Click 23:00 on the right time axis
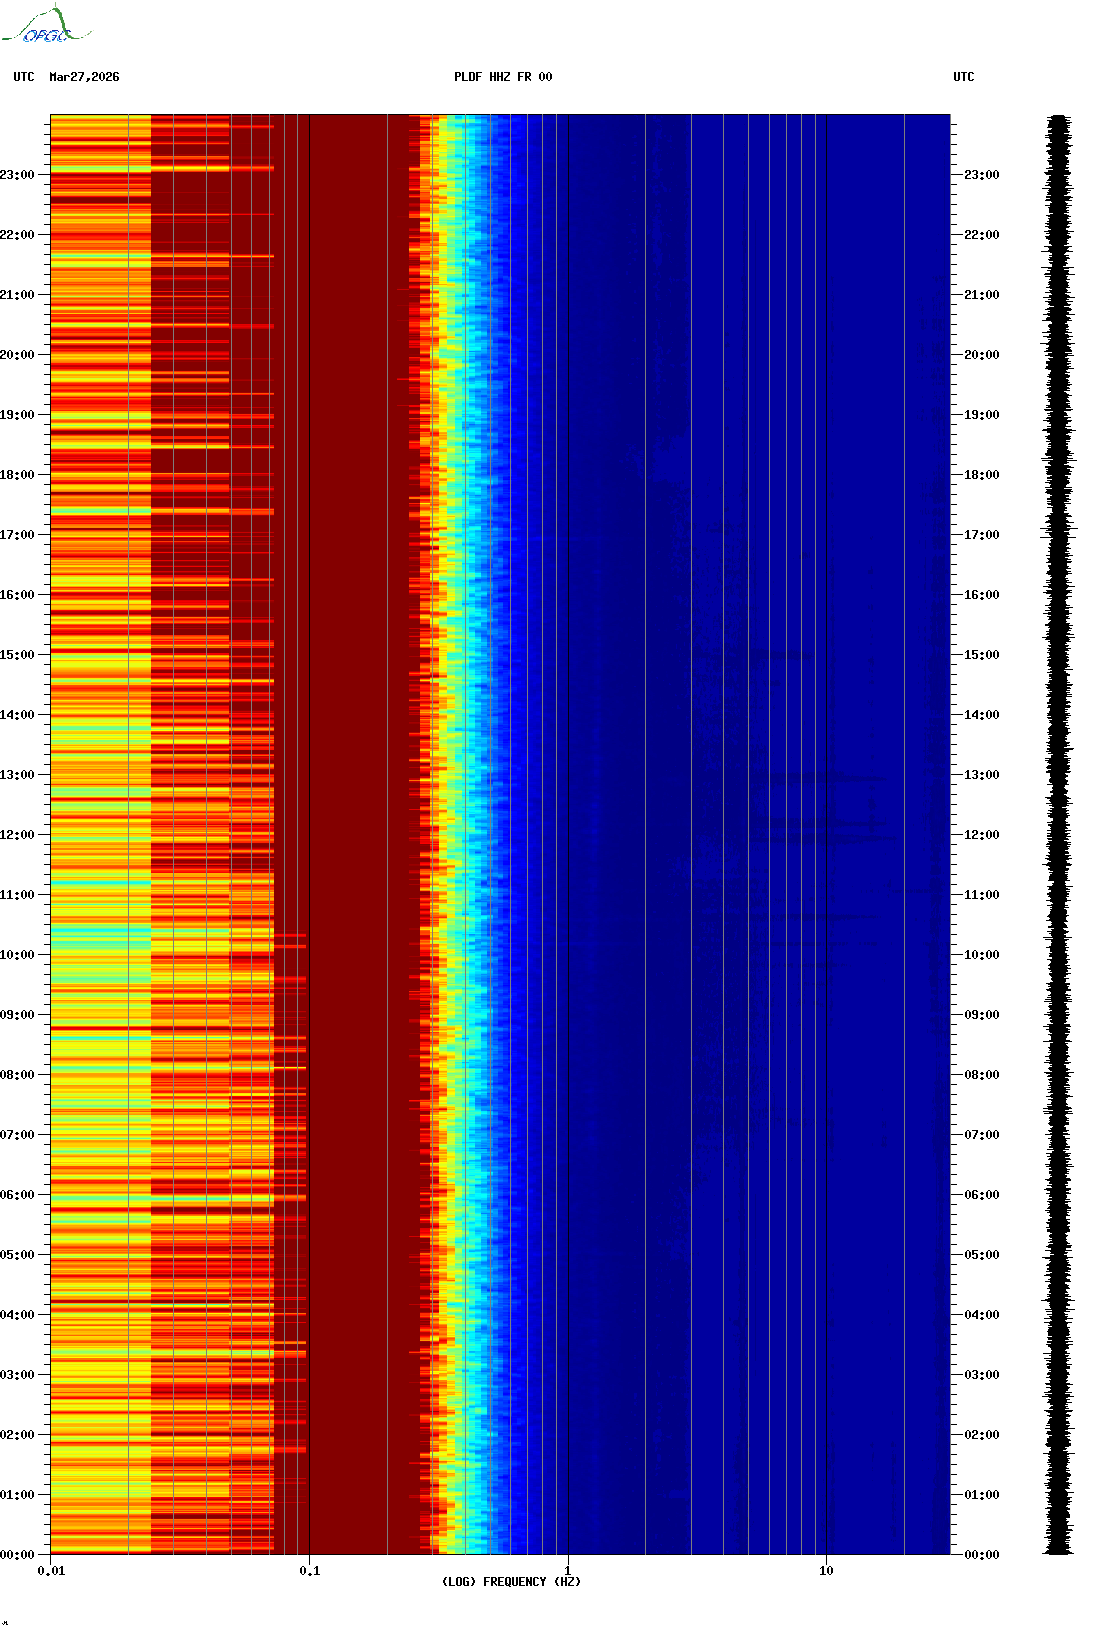The image size is (1102, 1634). tap(982, 175)
